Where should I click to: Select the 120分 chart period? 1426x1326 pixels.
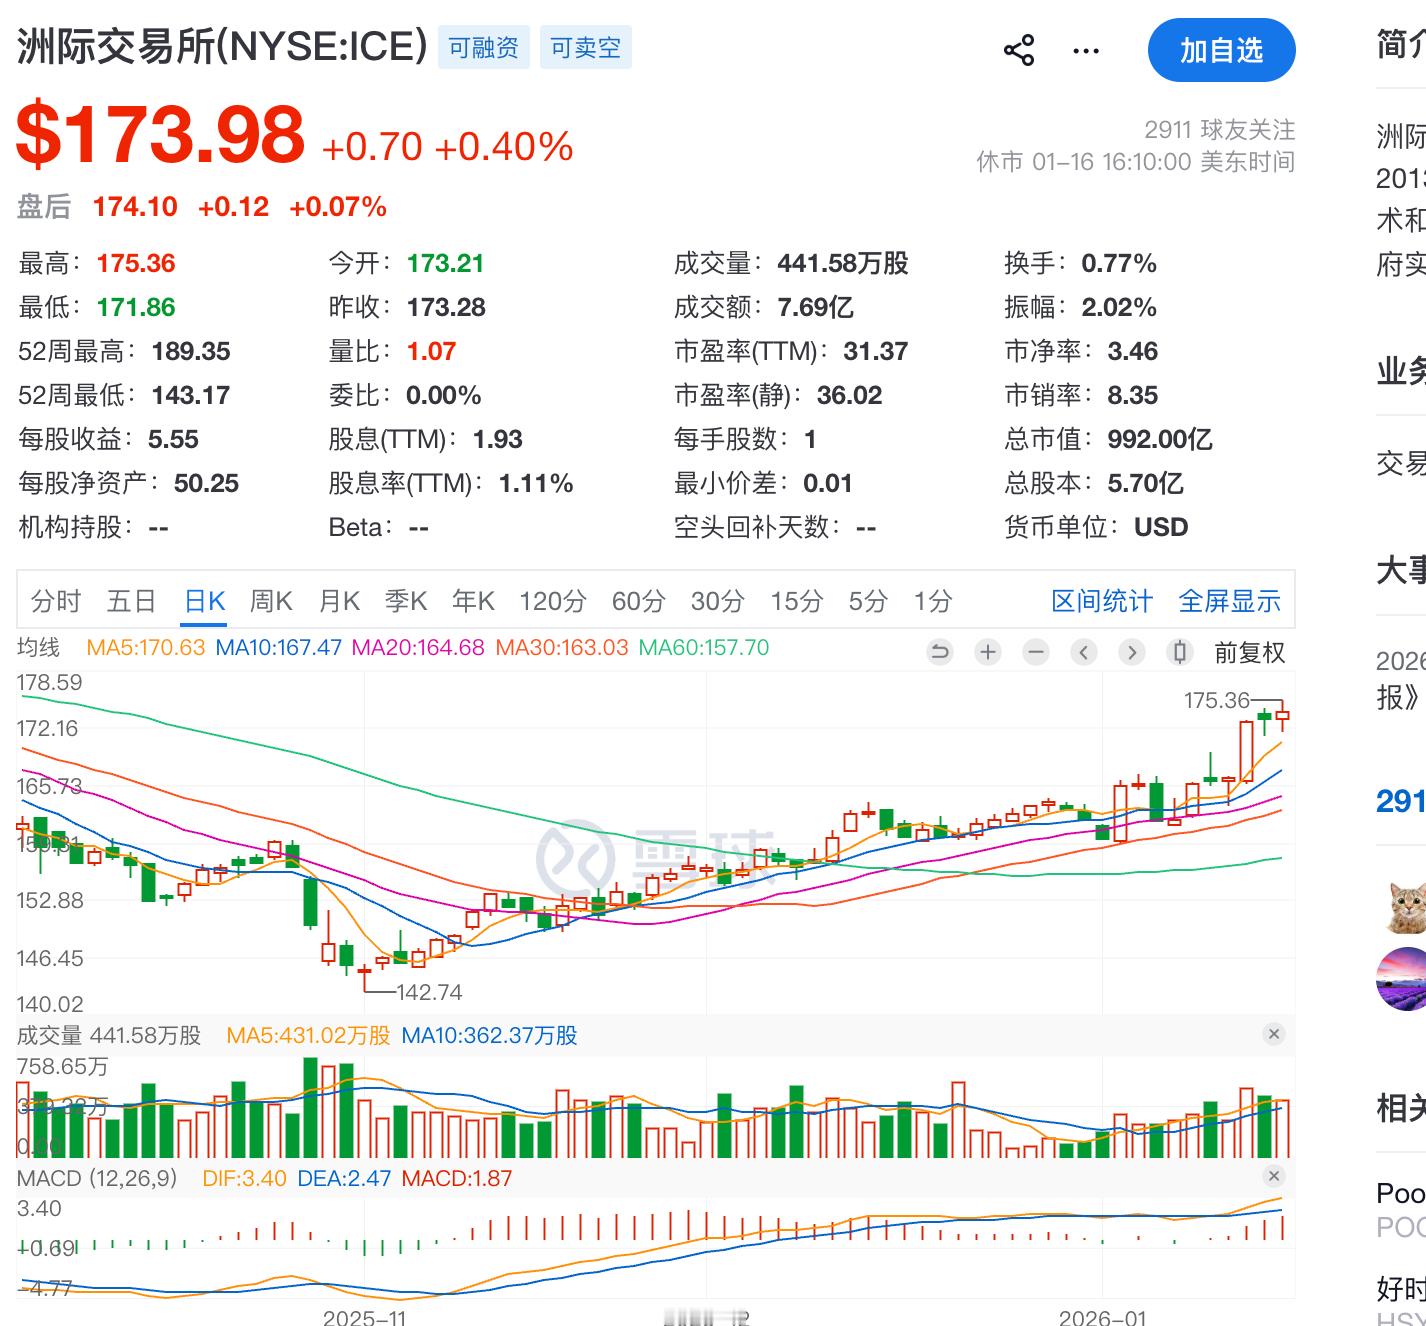[x=553, y=600]
